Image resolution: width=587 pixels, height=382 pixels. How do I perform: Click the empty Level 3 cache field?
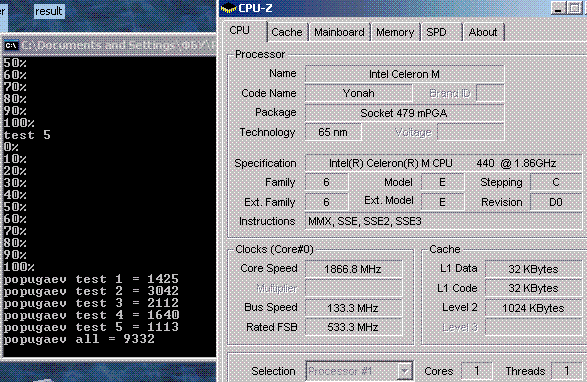click(x=533, y=327)
